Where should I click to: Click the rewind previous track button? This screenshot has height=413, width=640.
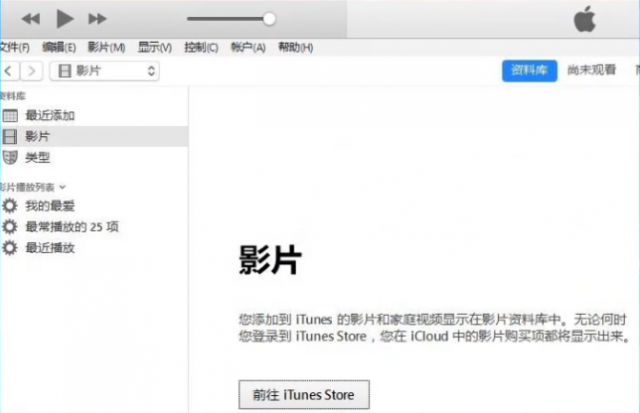click(x=31, y=19)
